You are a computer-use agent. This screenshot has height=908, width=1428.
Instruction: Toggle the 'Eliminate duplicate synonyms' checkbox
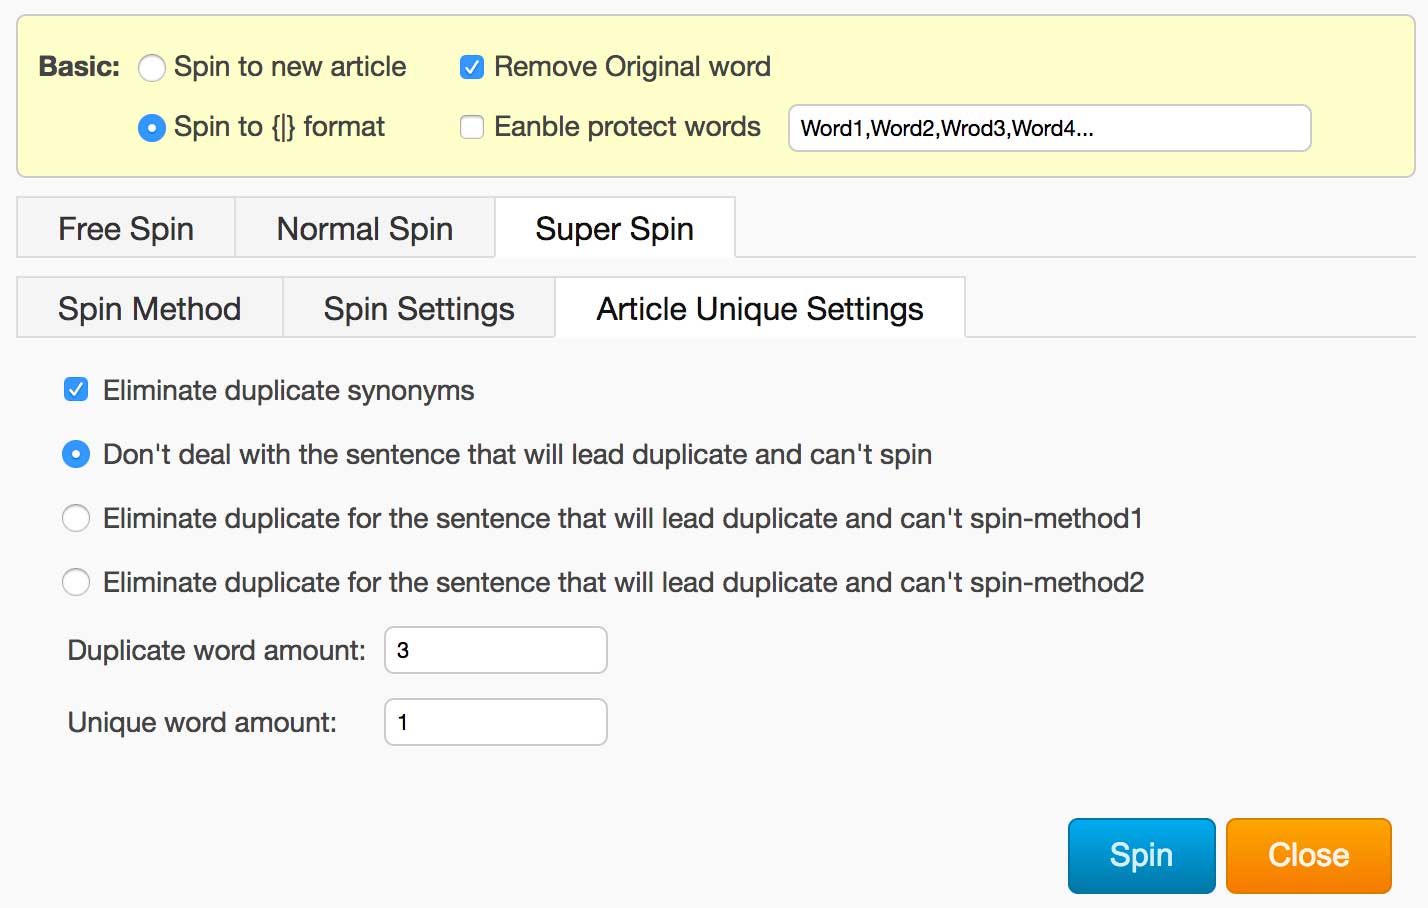pyautogui.click(x=76, y=390)
